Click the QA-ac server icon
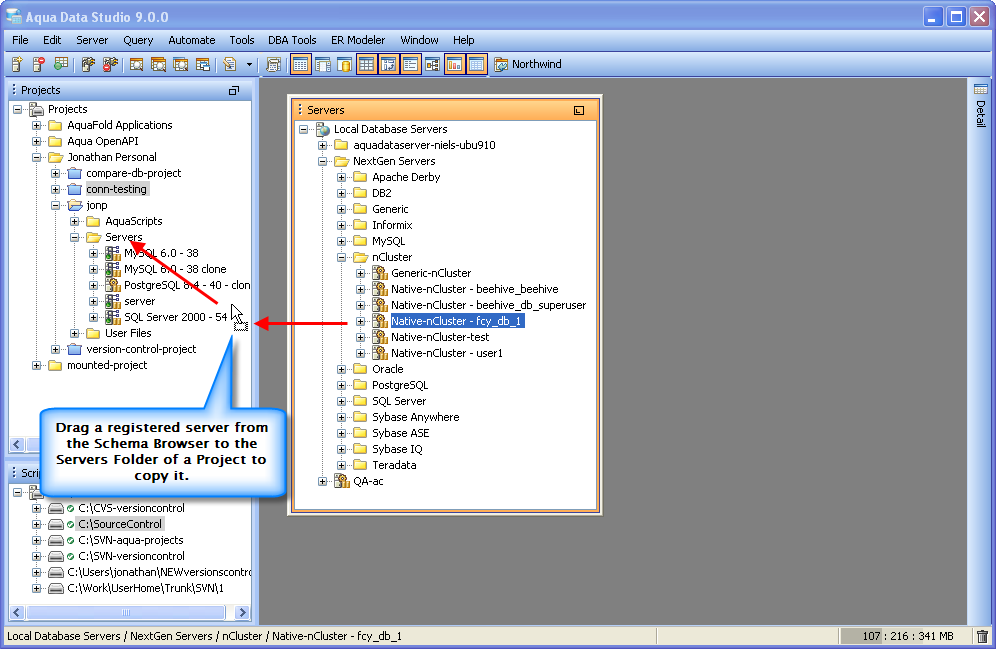Image resolution: width=996 pixels, height=649 pixels. coord(342,481)
